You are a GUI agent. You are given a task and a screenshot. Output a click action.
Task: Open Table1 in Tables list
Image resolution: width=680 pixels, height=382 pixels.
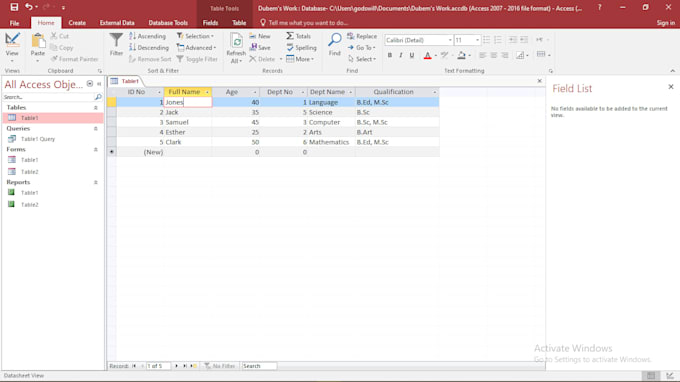tap(53, 118)
